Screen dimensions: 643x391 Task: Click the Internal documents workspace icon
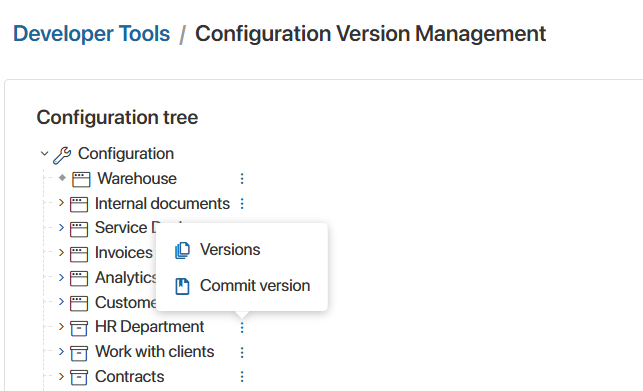point(79,204)
